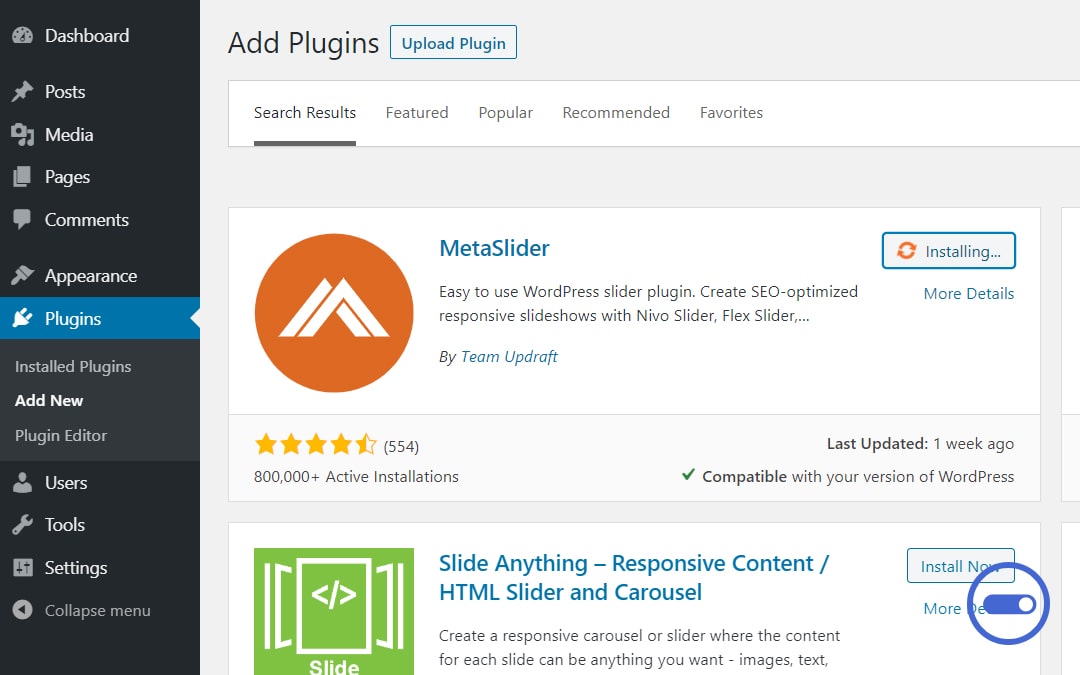
Task: Open the Media library icon
Action: 22,134
